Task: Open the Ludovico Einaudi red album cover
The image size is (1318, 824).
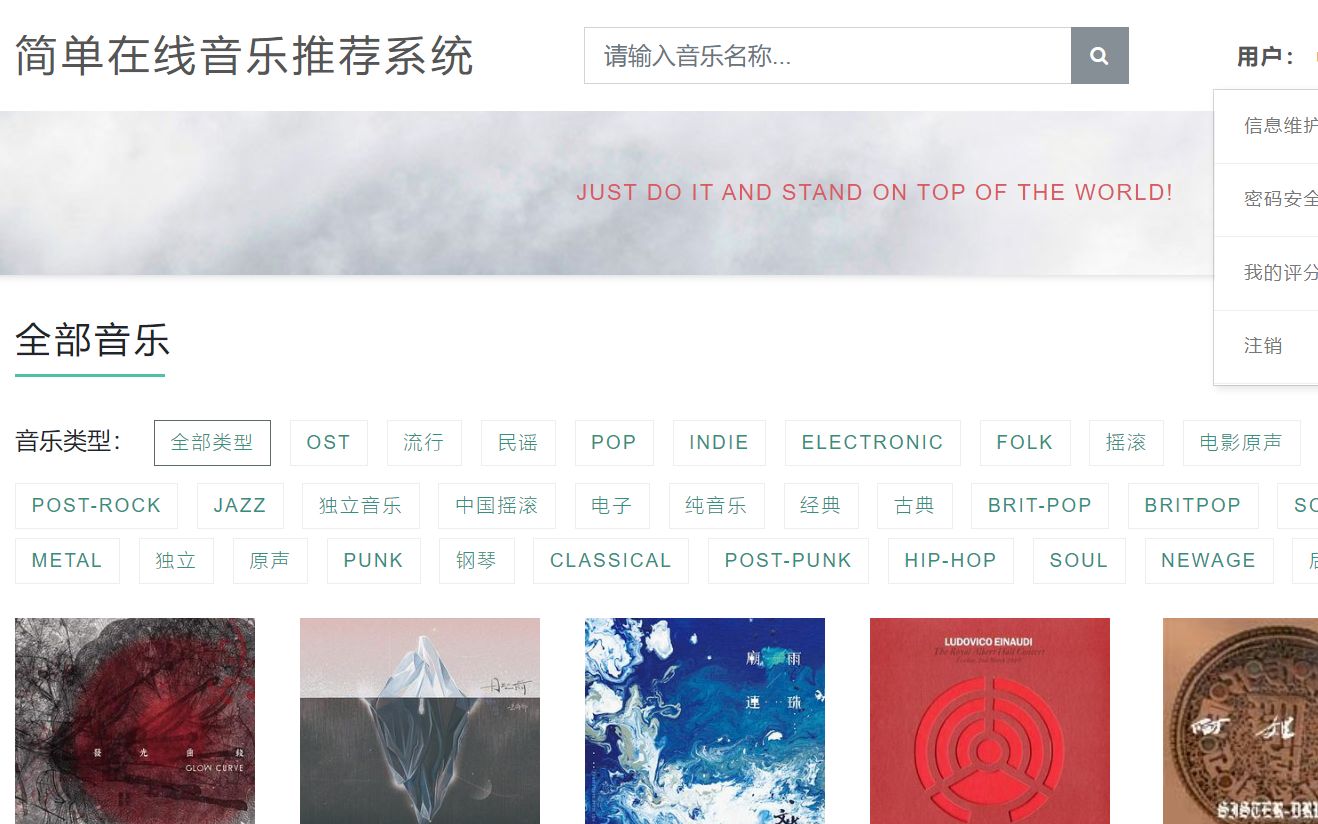Action: [990, 721]
